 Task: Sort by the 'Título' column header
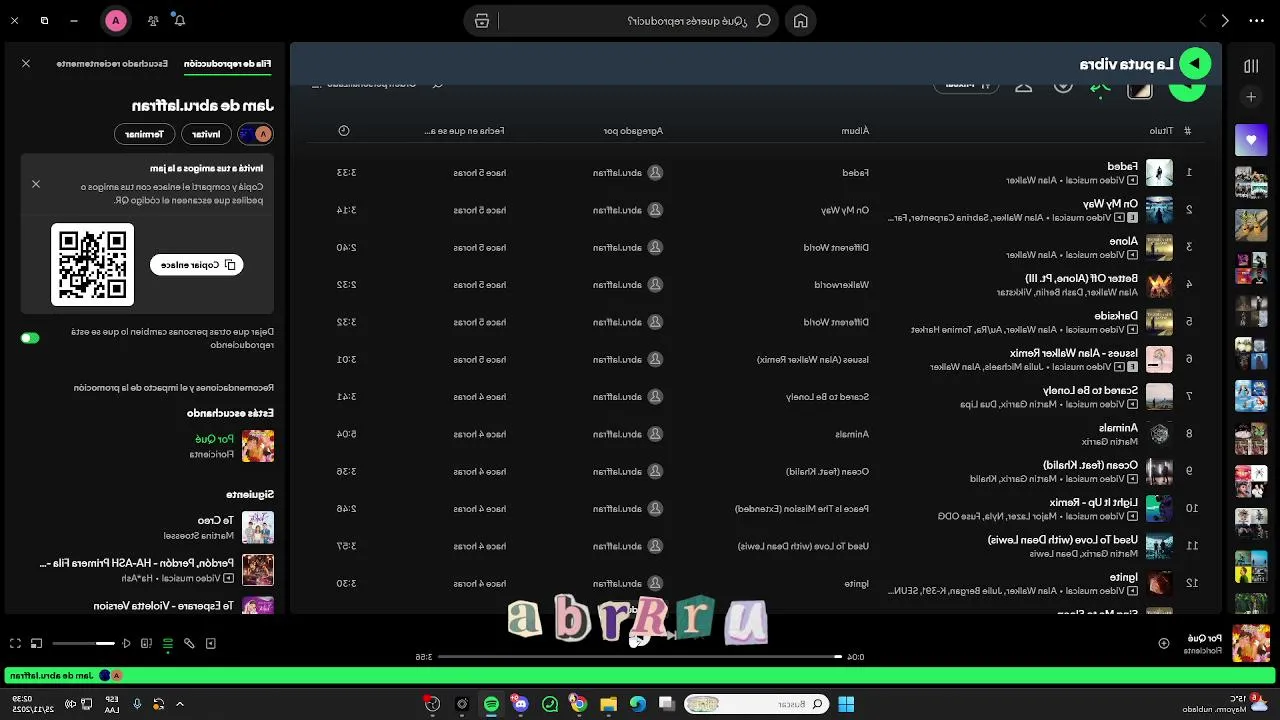(1161, 131)
